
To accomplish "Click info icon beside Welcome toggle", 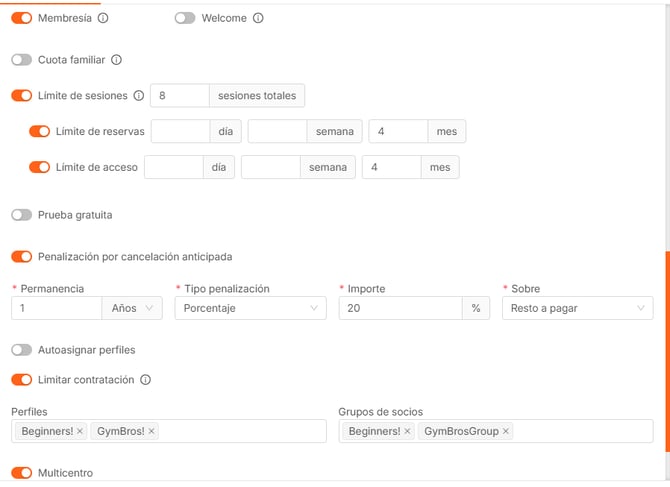I will point(258,18).
